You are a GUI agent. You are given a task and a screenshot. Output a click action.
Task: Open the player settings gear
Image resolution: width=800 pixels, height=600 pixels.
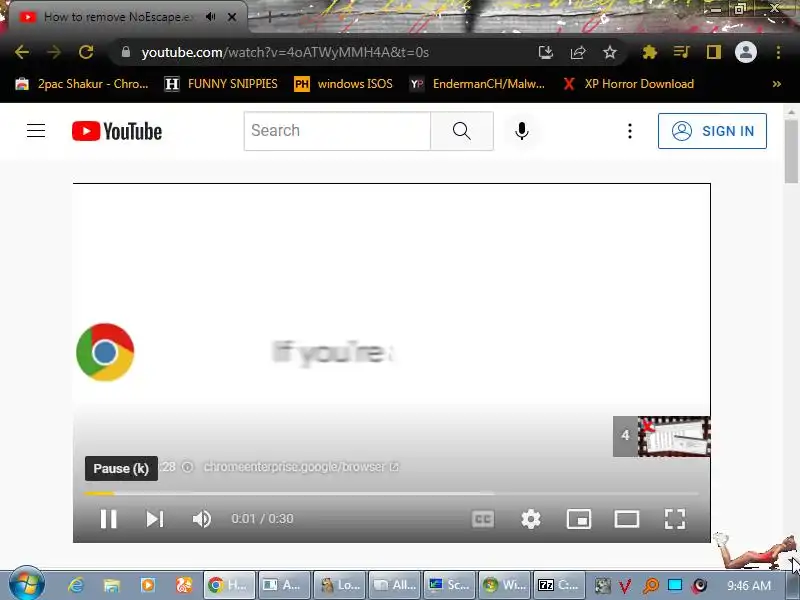531,519
